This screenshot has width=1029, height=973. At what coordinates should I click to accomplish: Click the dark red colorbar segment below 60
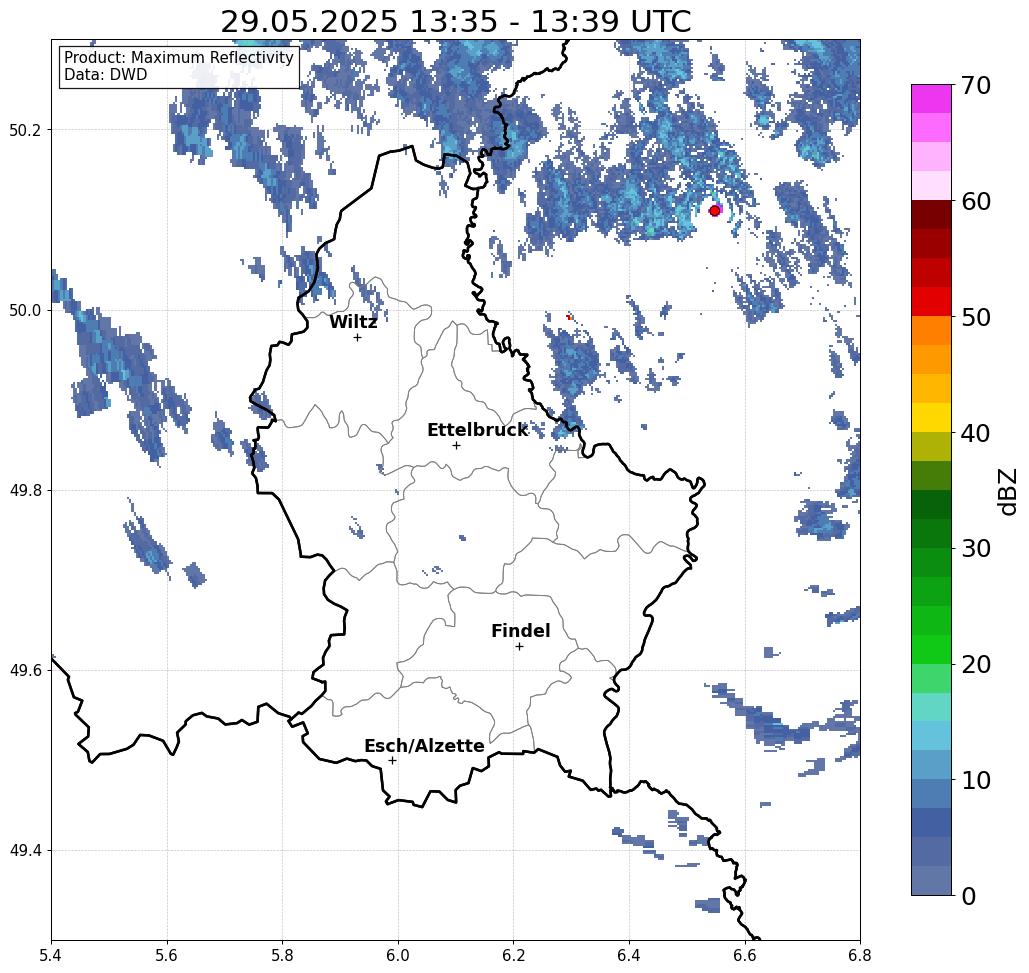pyautogui.click(x=931, y=215)
